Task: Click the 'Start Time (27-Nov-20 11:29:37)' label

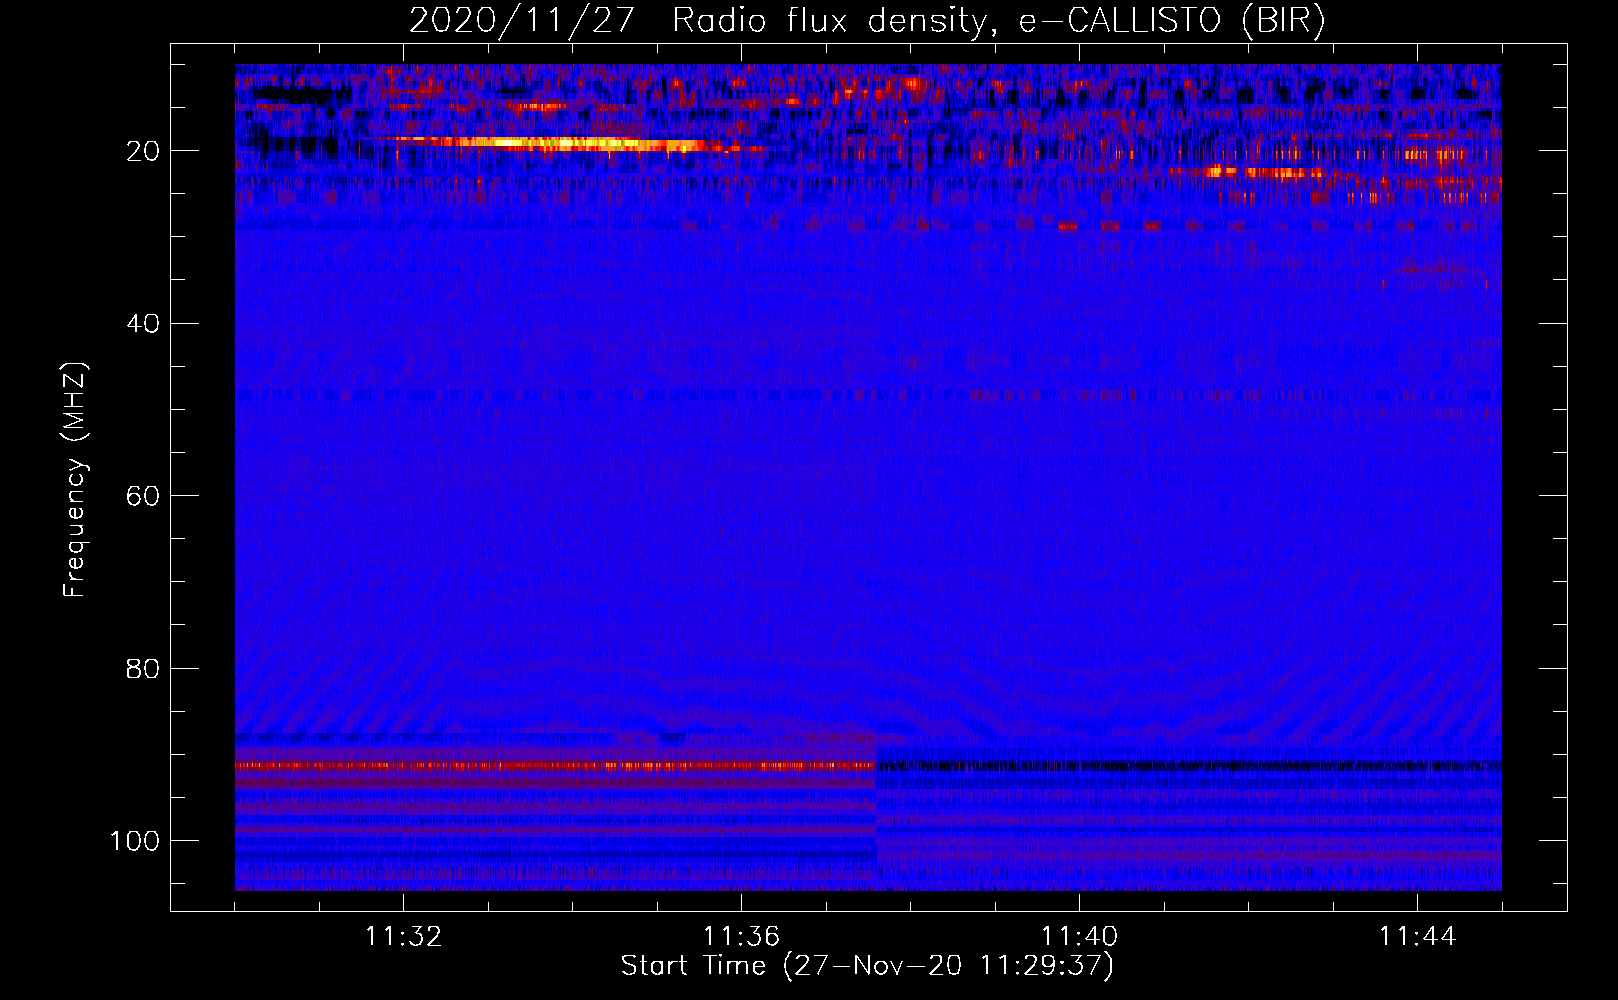Action: 867,966
